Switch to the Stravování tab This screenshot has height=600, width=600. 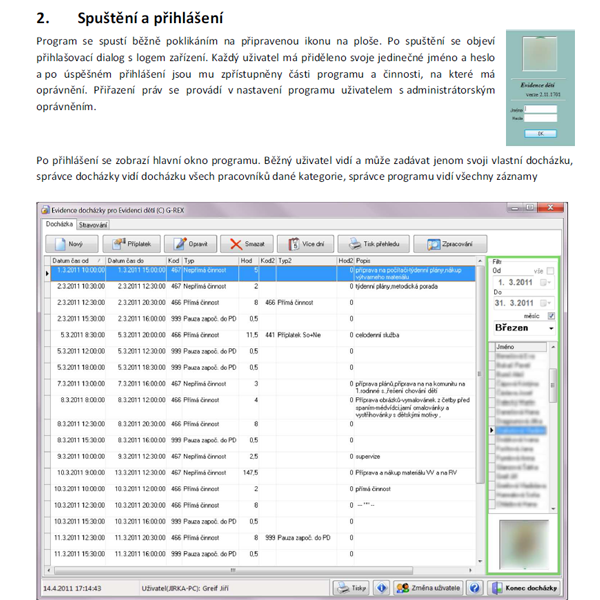[x=93, y=225]
